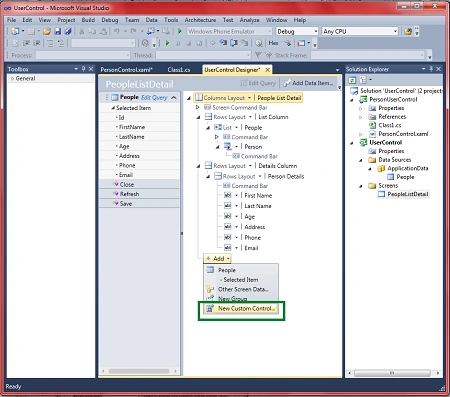Screen dimensions: 450x397
Task: Select New Custom Control menu item
Action: click(241, 309)
